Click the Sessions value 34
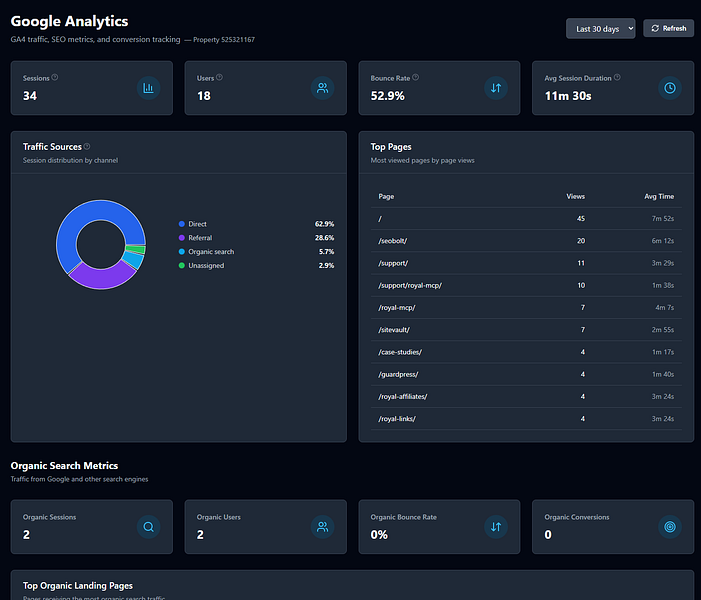Viewport: 701px width, 600px height. point(30,96)
